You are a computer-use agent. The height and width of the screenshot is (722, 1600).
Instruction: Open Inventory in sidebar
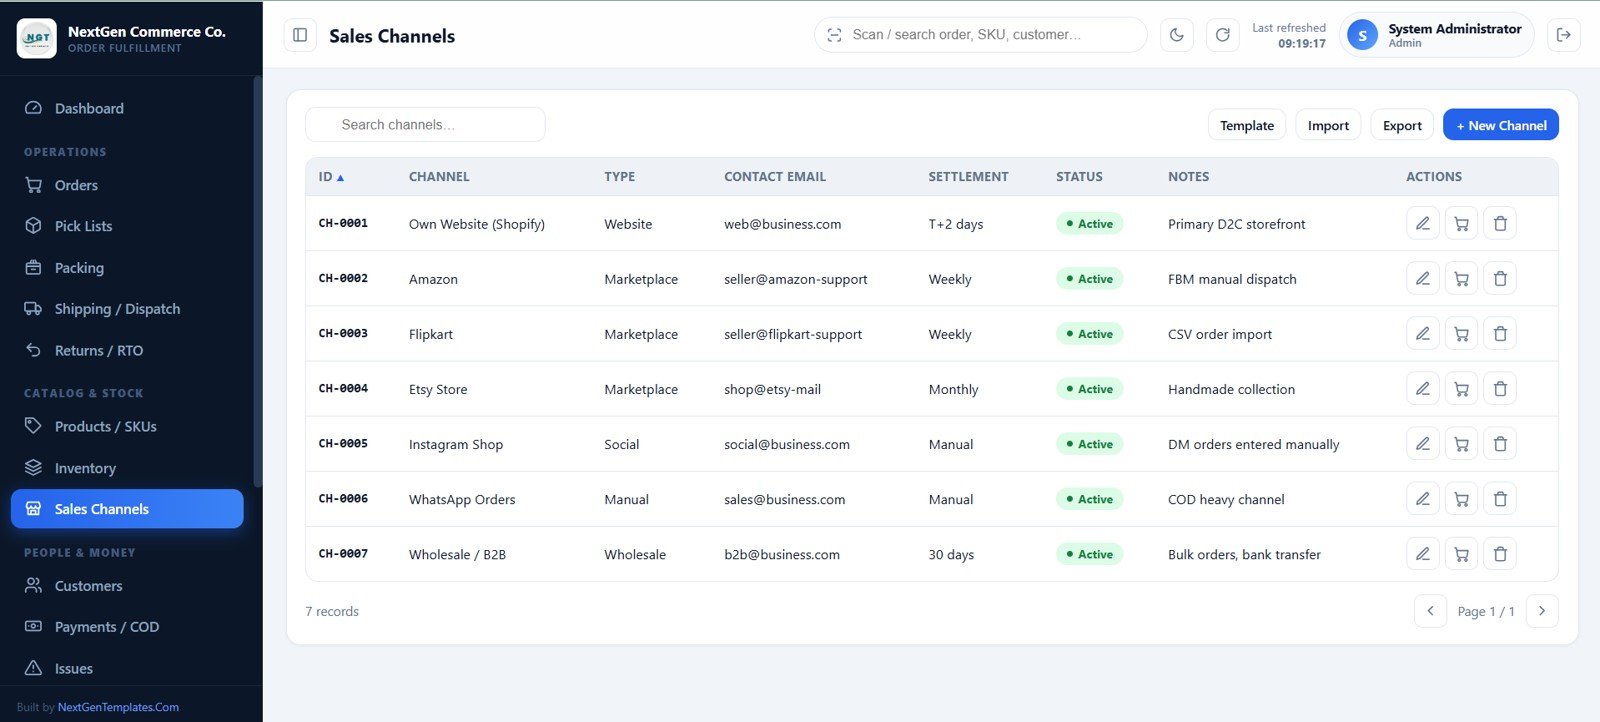pyautogui.click(x=127, y=468)
